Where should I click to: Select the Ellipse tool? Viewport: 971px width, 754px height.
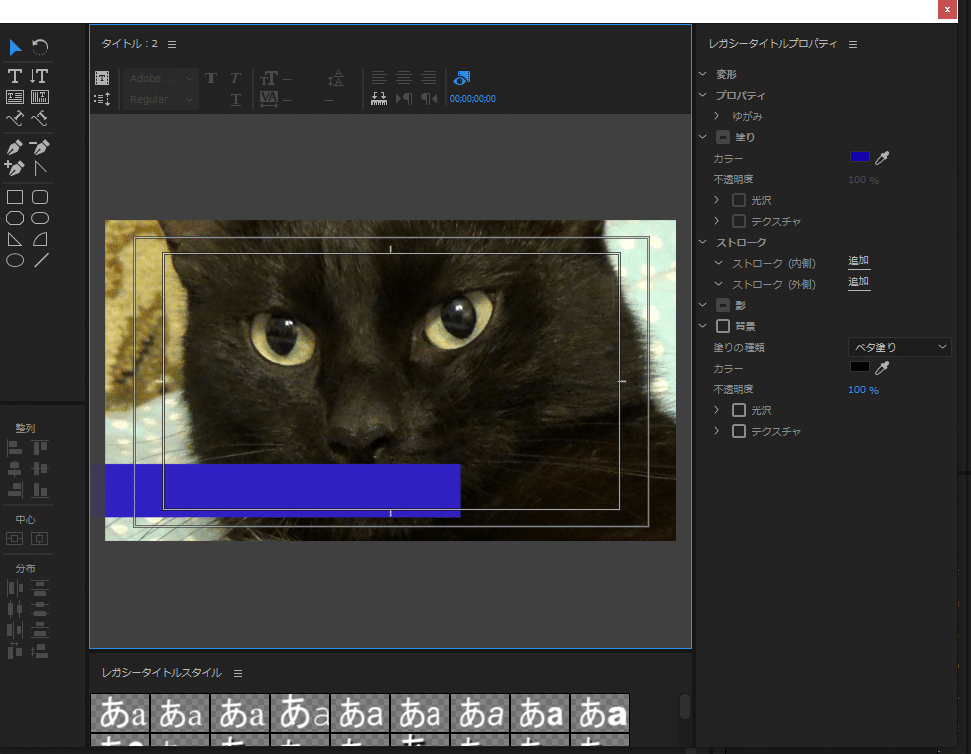pos(15,260)
